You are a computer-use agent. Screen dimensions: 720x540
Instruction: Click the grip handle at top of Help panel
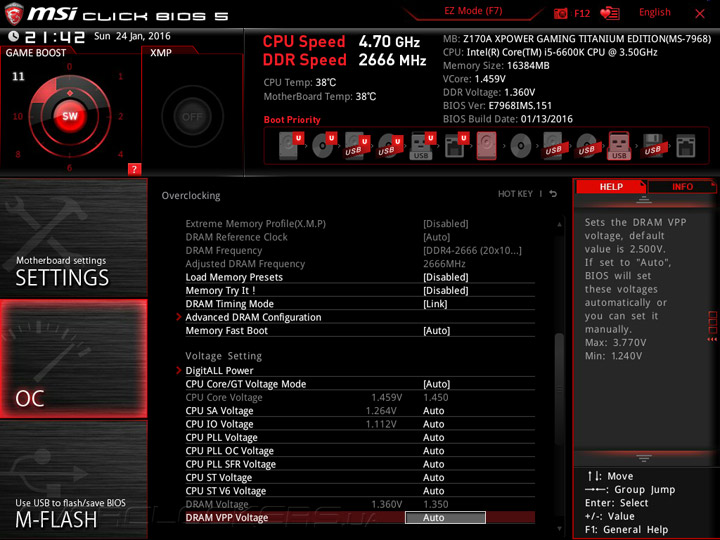(644, 200)
